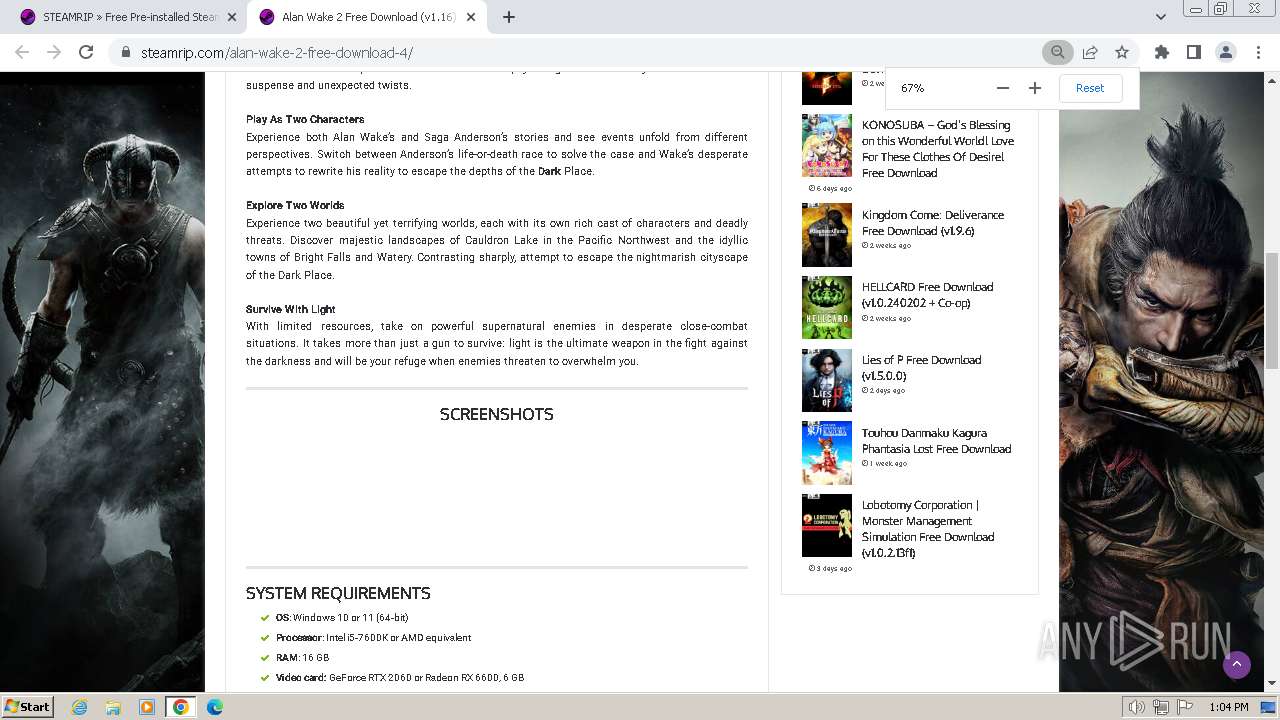Viewport: 1280px width, 720px height.
Task: Bookmark this page with the star icon
Action: pyautogui.click(x=1122, y=52)
